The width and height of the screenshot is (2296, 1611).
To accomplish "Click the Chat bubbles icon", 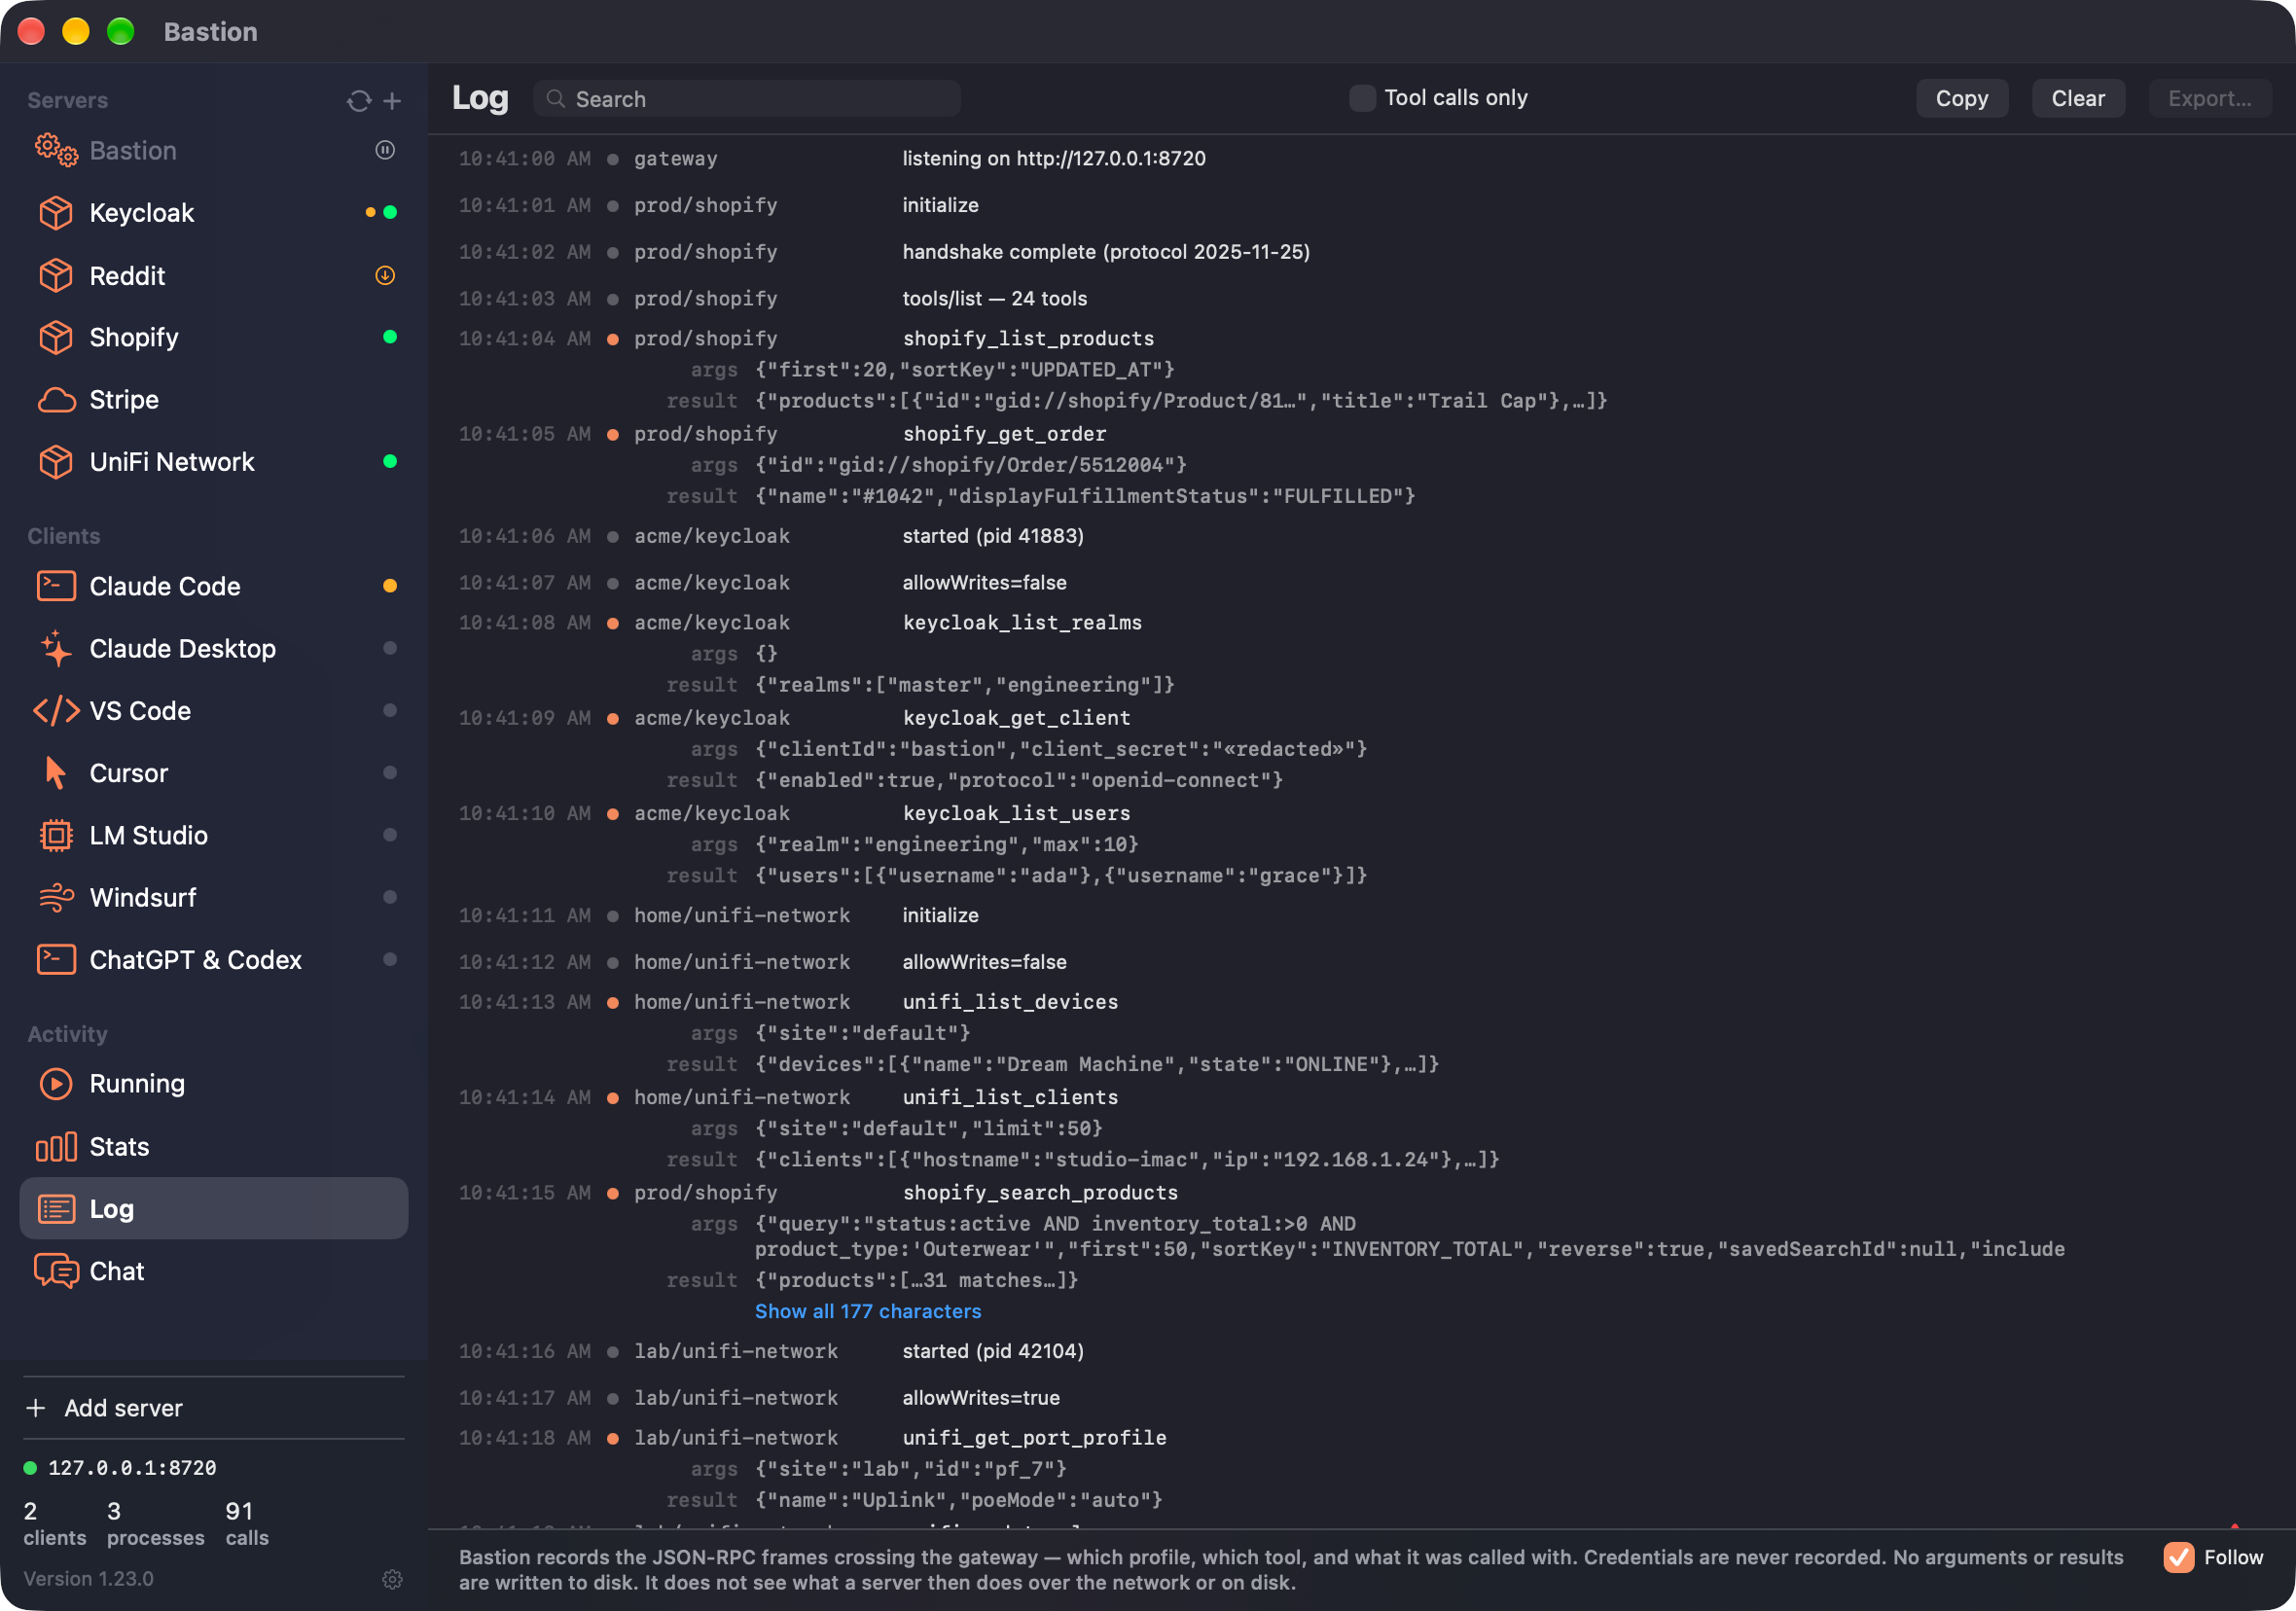I will click(x=56, y=1271).
